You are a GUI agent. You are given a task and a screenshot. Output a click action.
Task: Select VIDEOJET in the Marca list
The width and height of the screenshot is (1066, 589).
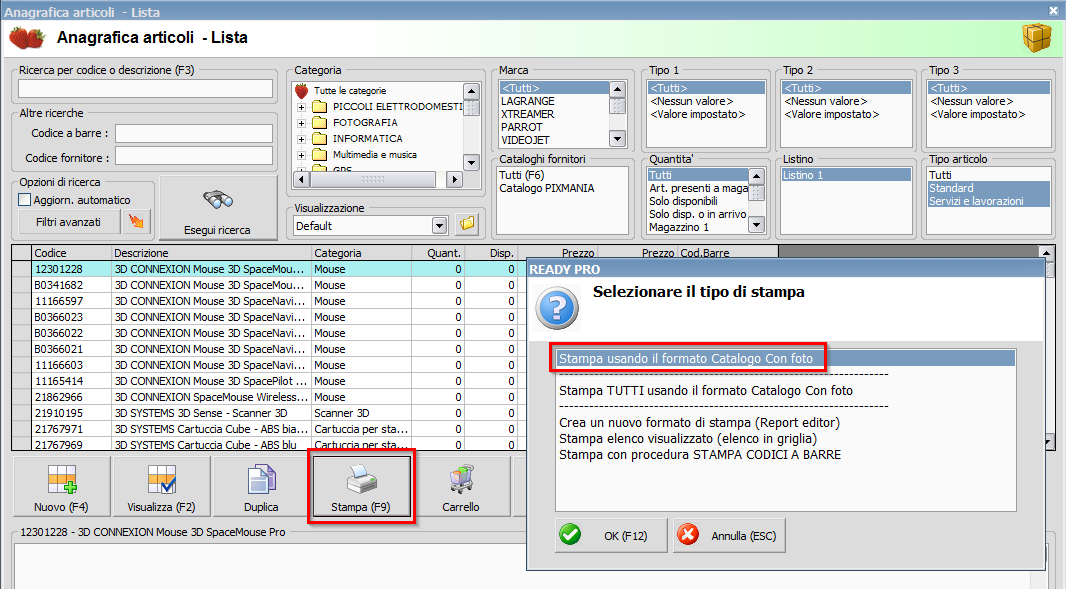point(525,140)
